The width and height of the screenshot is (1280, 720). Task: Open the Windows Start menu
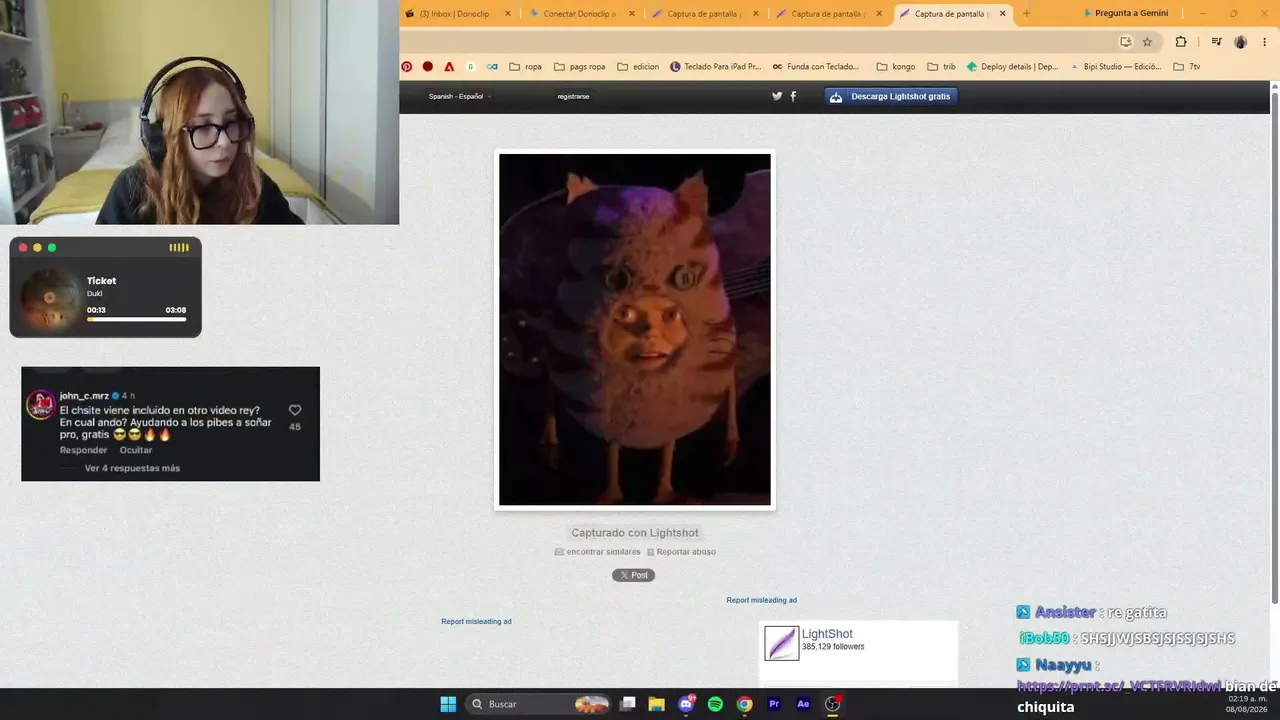[x=448, y=704]
